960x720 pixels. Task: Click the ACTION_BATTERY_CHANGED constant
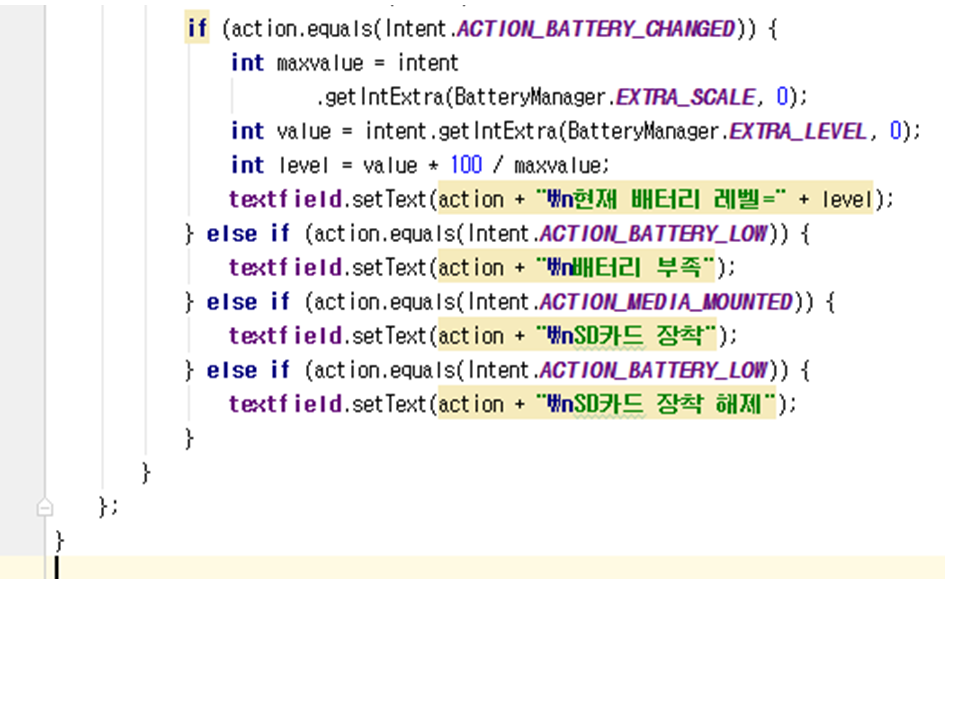[595, 29]
